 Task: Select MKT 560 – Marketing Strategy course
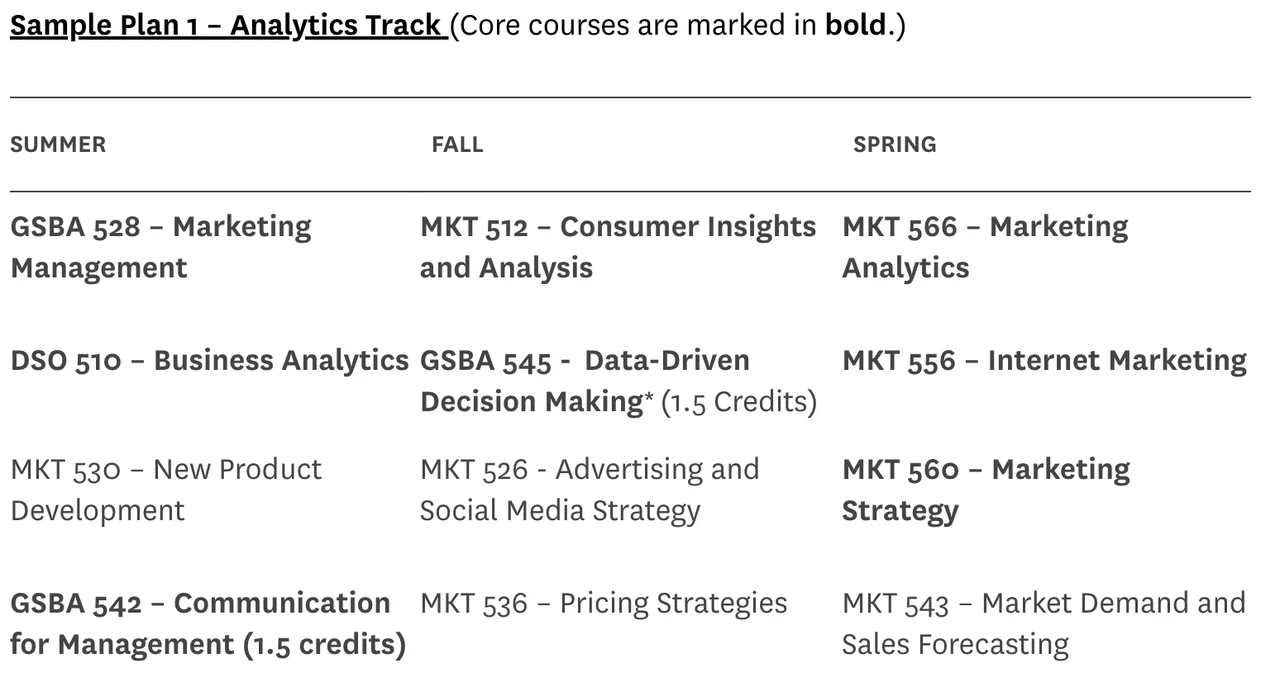click(x=986, y=489)
